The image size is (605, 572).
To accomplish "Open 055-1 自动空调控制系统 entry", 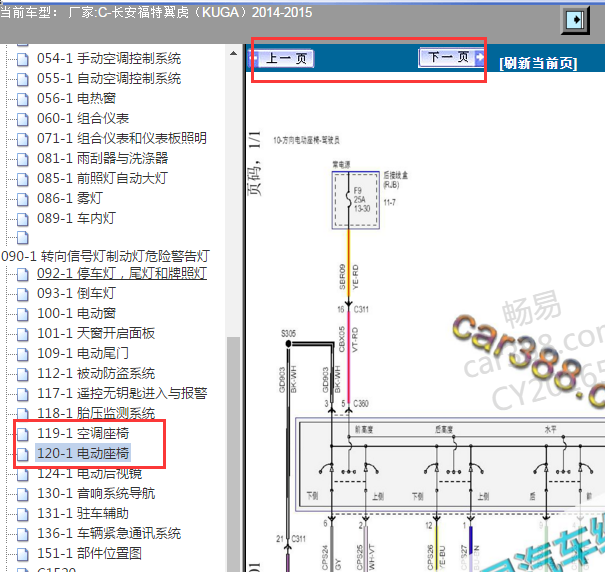I will (109, 79).
